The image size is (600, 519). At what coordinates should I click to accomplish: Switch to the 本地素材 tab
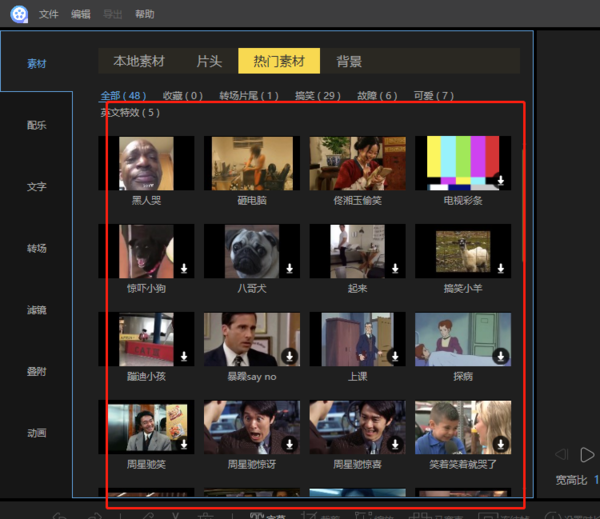point(139,61)
